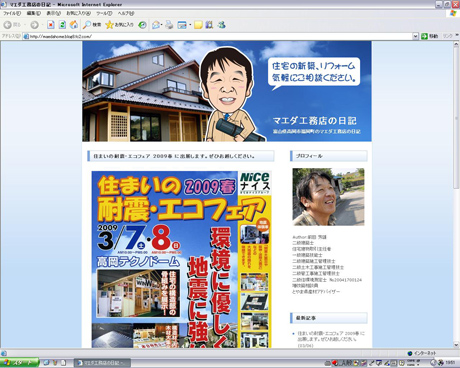
Task: Open the ファイル (File) menu
Action: coord(12,13)
